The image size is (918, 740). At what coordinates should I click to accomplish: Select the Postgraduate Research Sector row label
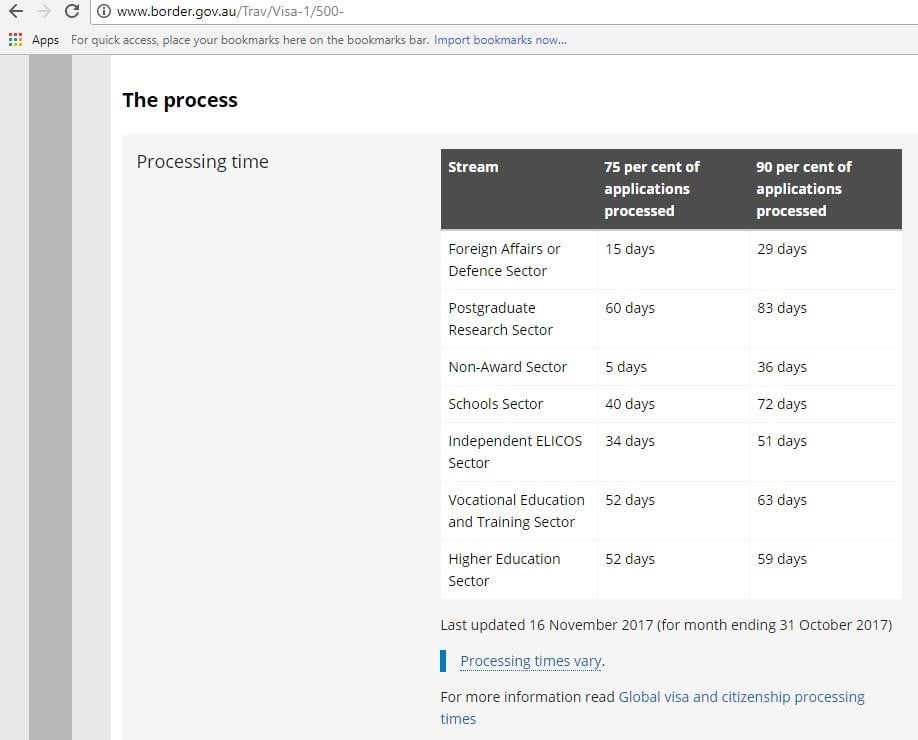click(x=500, y=319)
